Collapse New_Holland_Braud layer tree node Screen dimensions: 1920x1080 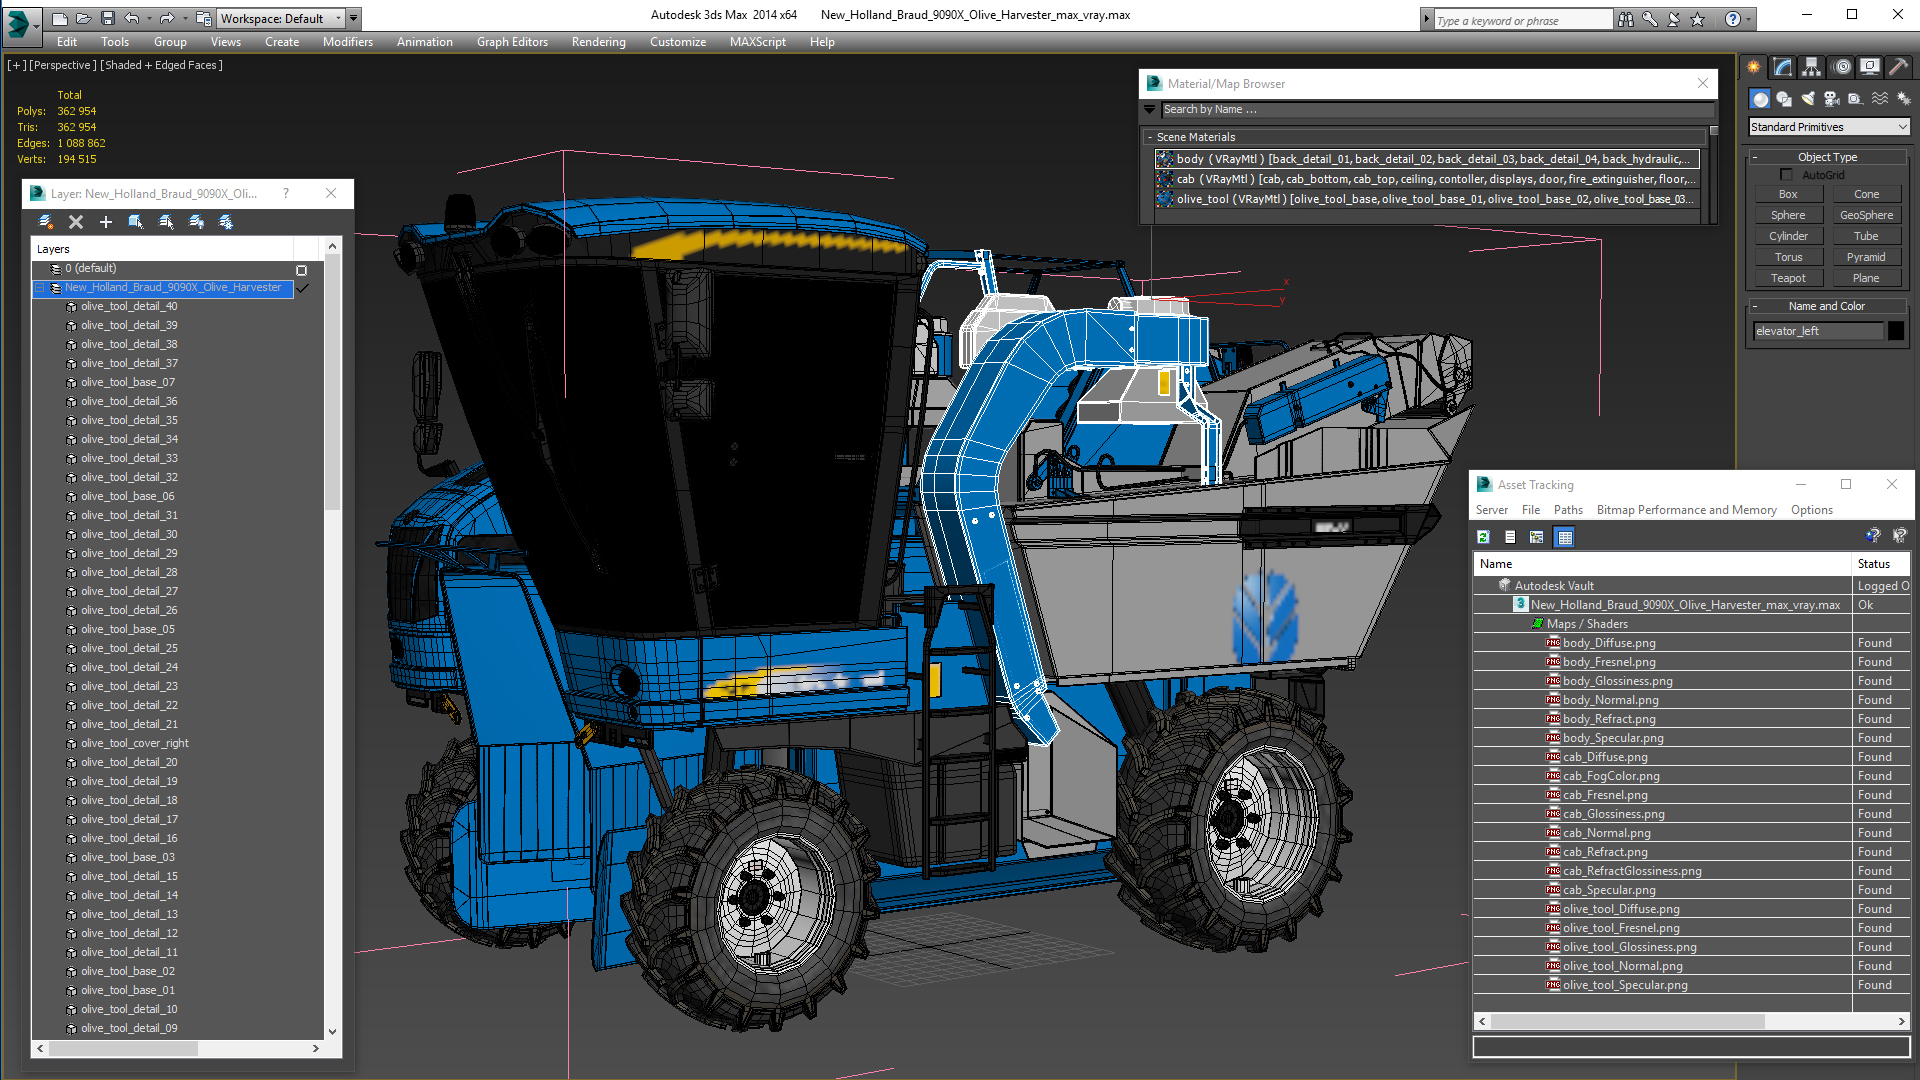tap(40, 288)
